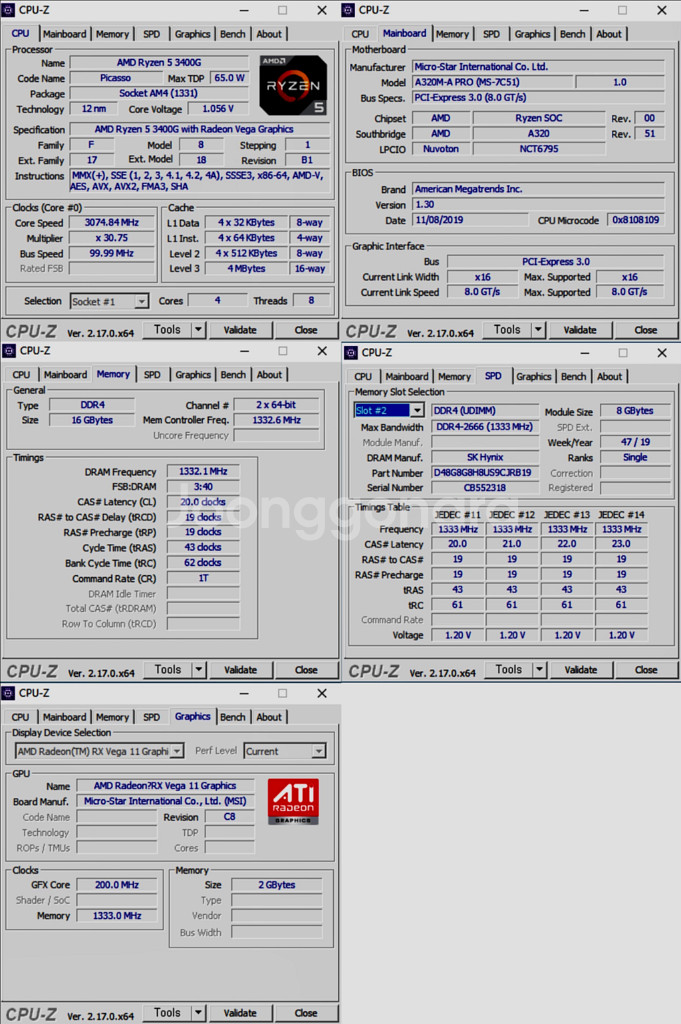Minimize the Graphics CPU-Z window
Viewport: 681px width, 1024px height.
(244, 692)
